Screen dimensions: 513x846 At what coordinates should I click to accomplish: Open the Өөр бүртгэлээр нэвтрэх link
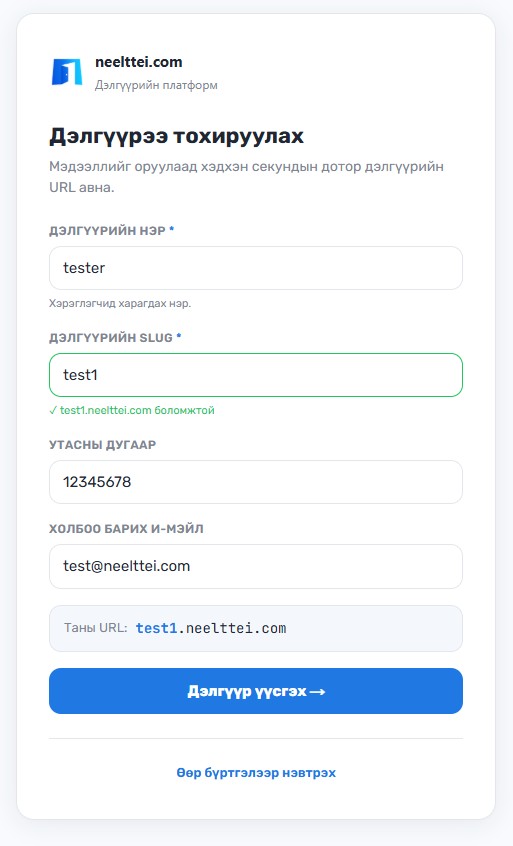pyautogui.click(x=256, y=773)
